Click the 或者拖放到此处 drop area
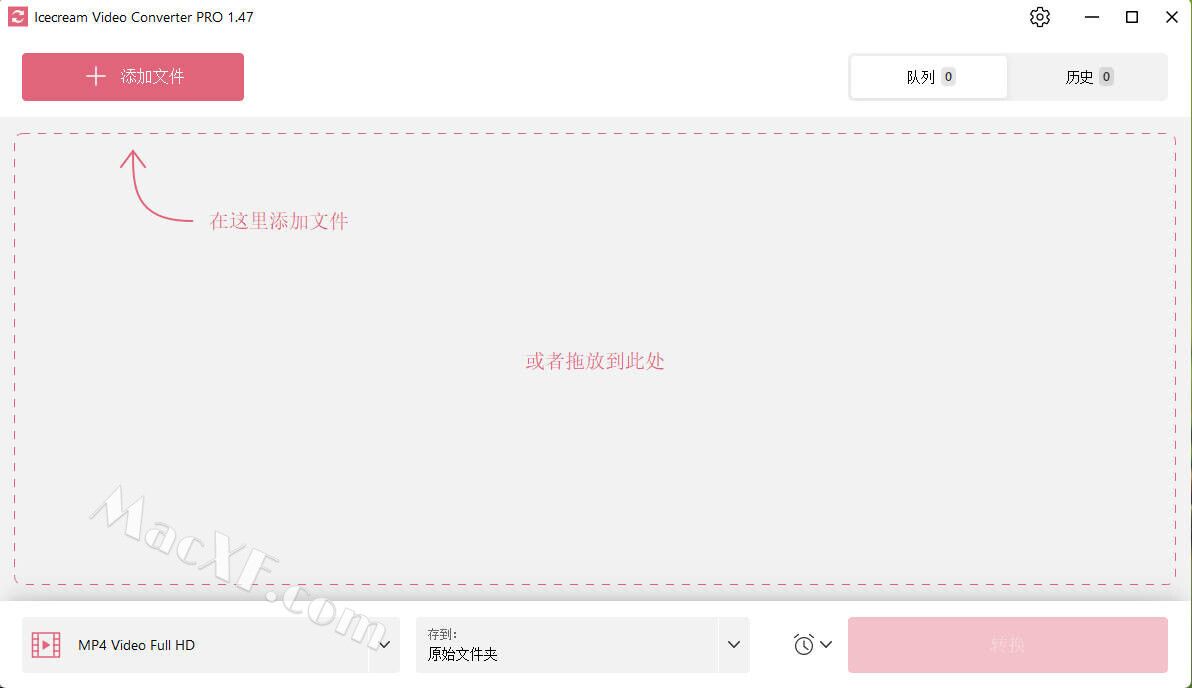The image size is (1192, 688). coord(594,360)
